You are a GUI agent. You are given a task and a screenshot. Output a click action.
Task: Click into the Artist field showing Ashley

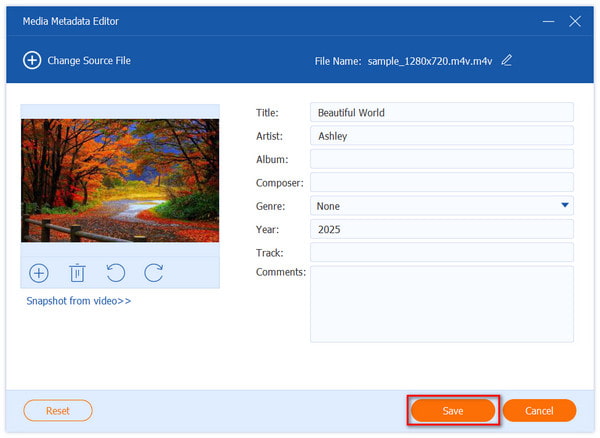(x=441, y=136)
